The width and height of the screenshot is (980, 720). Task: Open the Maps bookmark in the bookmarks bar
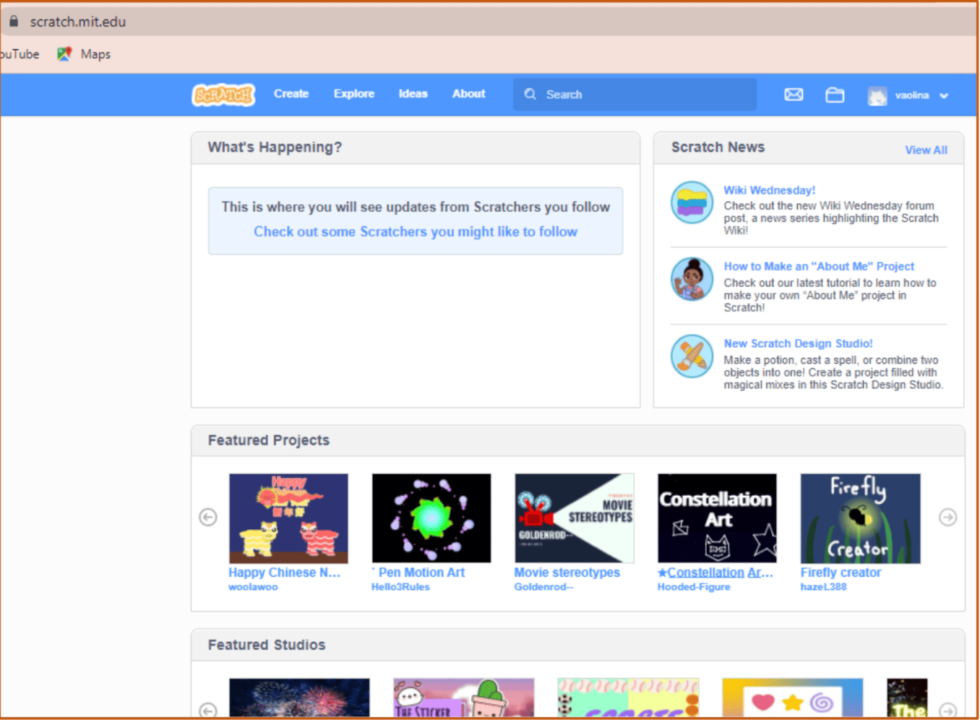[x=83, y=54]
